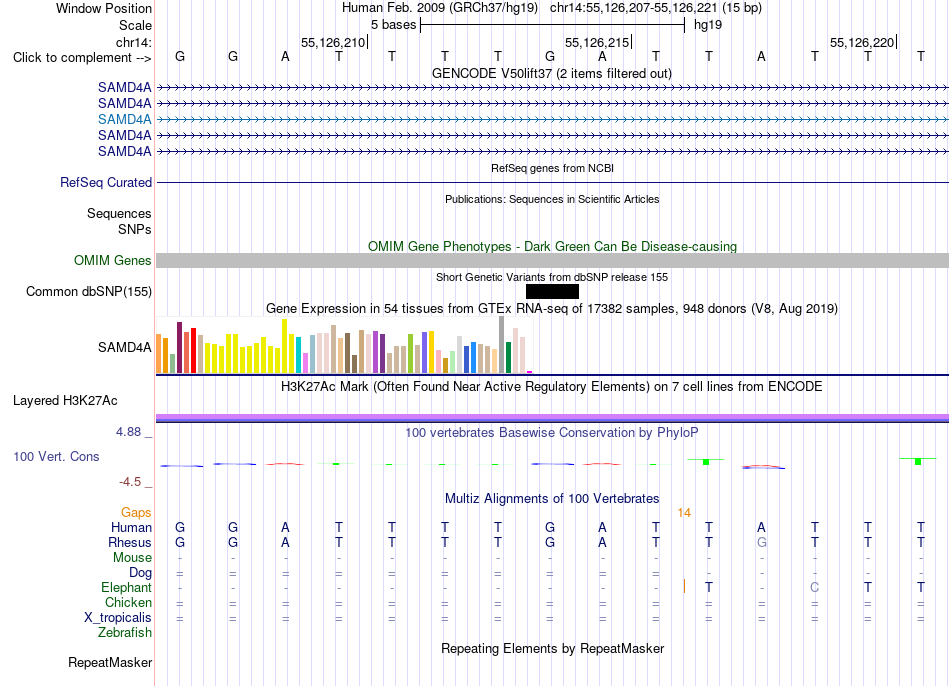Click the Scale label
950x686 pixels.
coord(135,25)
